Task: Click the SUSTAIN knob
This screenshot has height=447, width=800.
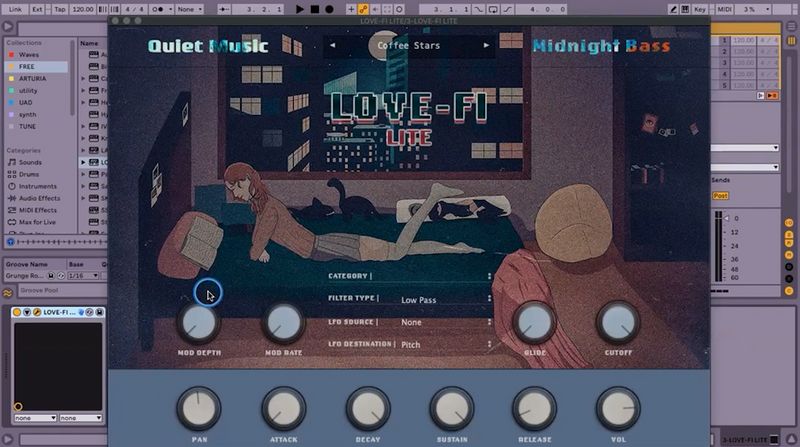Action: pos(452,408)
